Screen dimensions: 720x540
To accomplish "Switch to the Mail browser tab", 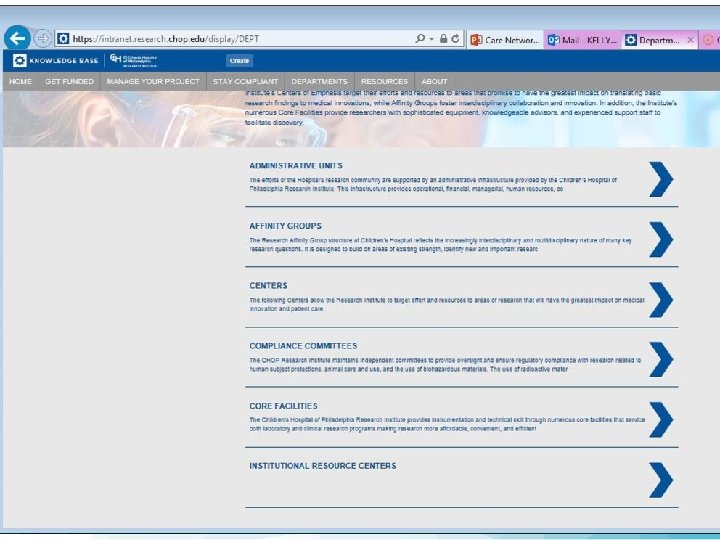I will (582, 40).
